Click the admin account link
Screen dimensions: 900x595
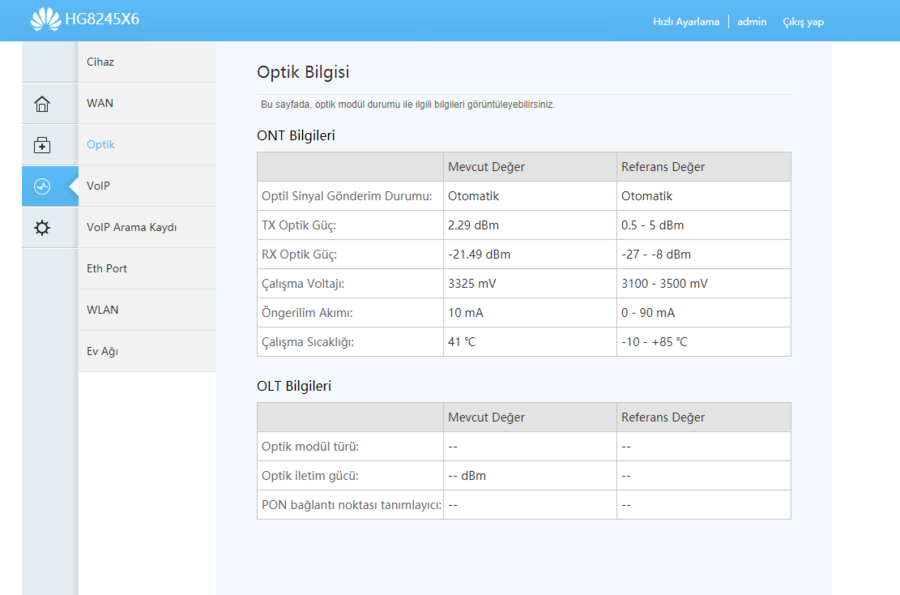(x=752, y=21)
